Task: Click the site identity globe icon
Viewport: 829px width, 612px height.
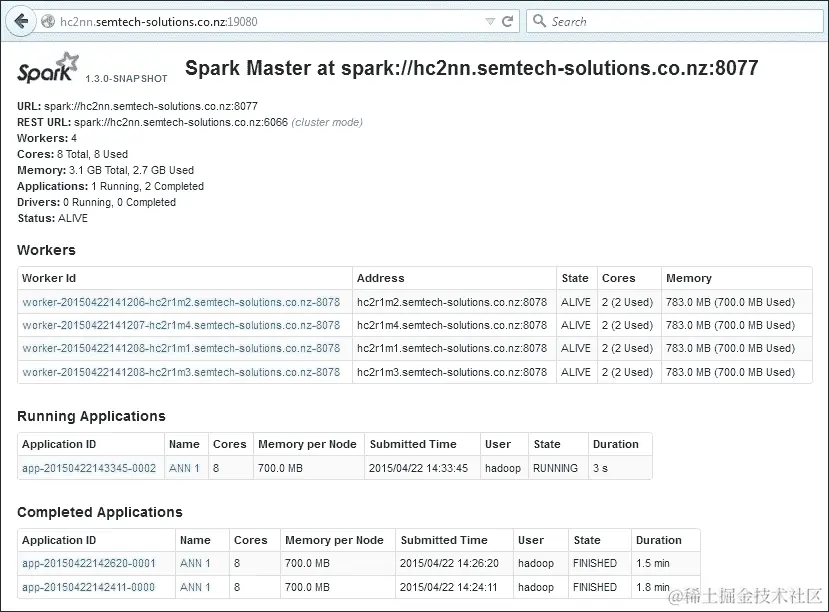Action: coord(48,22)
